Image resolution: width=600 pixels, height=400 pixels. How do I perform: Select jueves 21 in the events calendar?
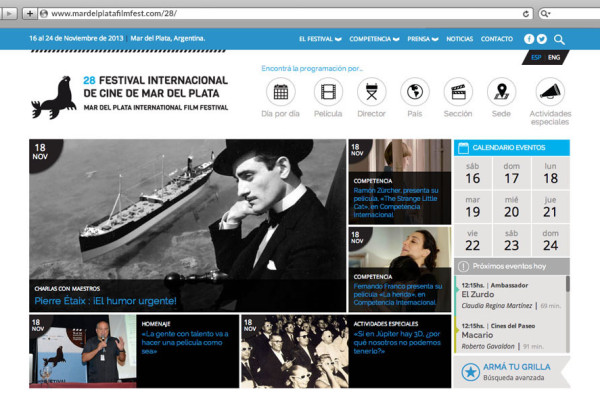[x=551, y=207]
